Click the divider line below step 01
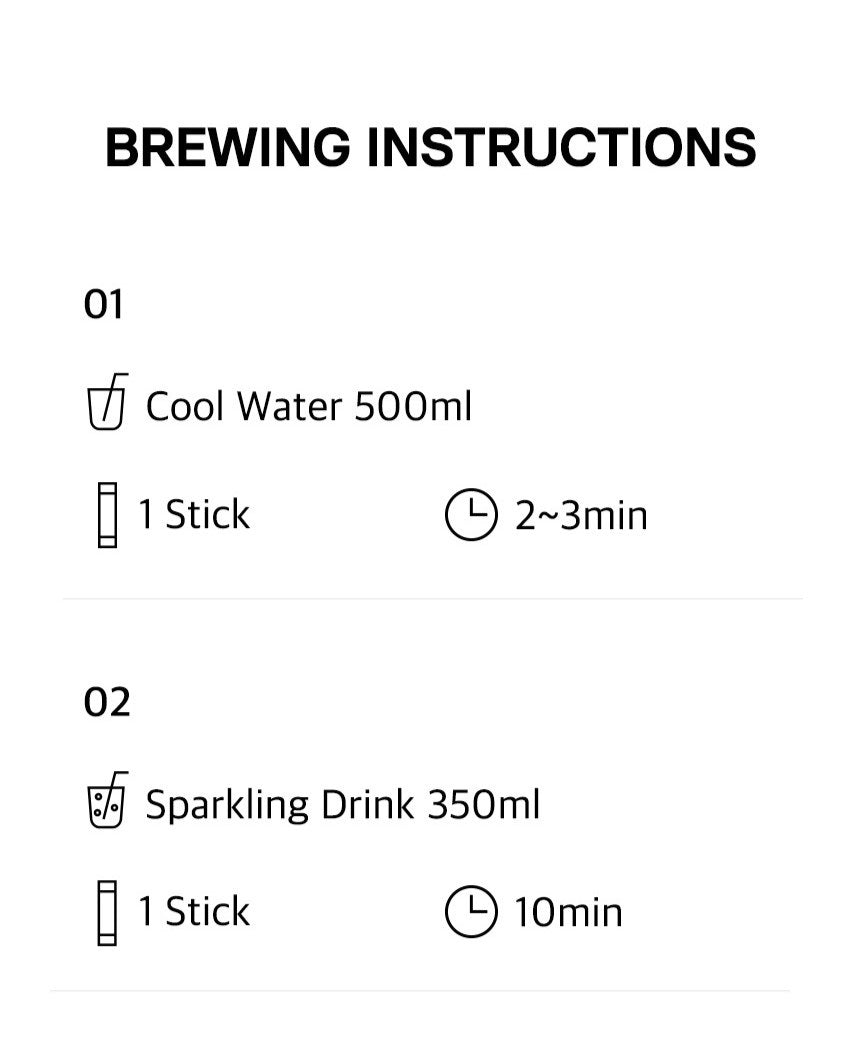 click(x=432, y=599)
